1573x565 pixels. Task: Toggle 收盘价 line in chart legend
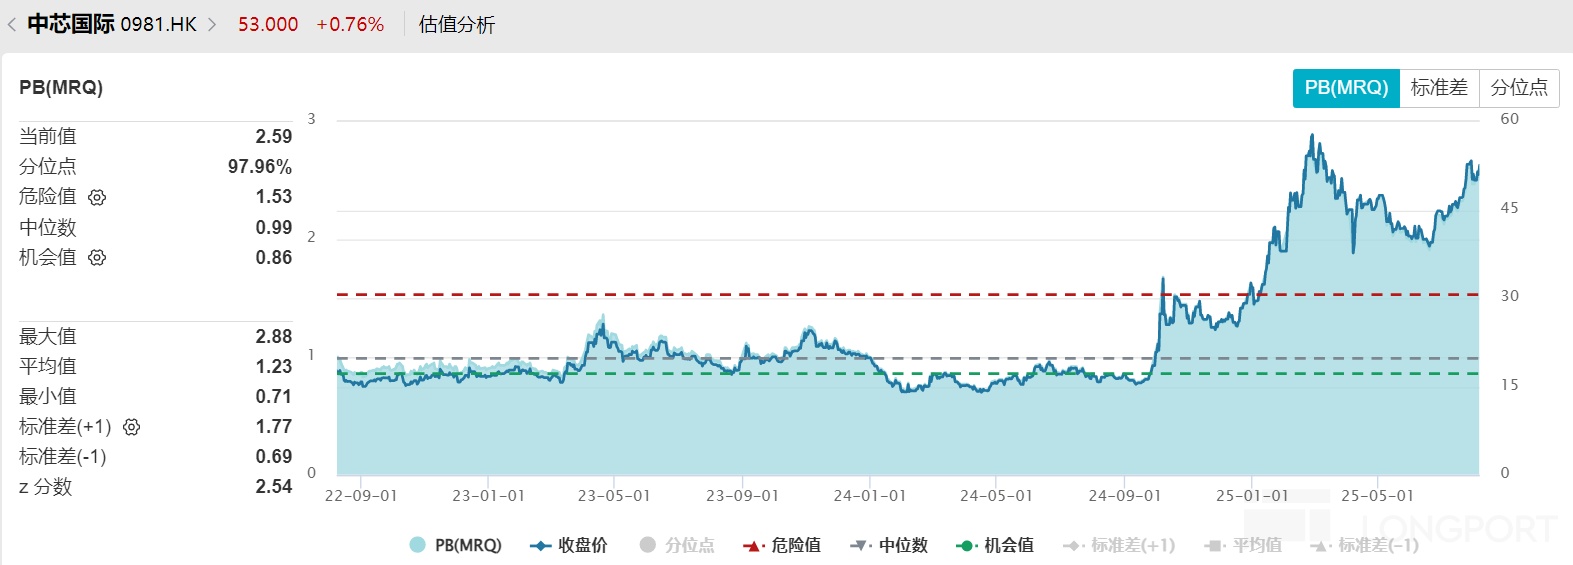click(569, 545)
